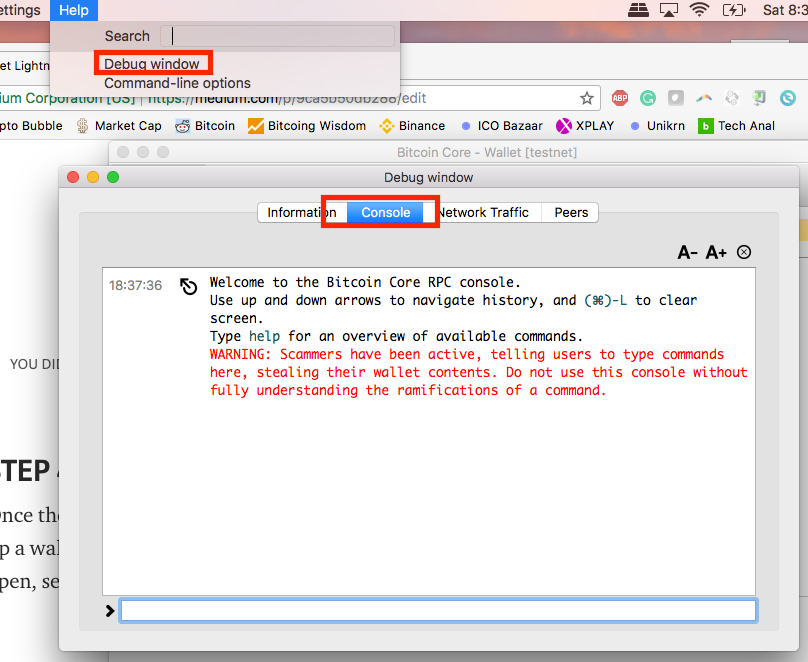Bookmark page with the star icon

(587, 98)
